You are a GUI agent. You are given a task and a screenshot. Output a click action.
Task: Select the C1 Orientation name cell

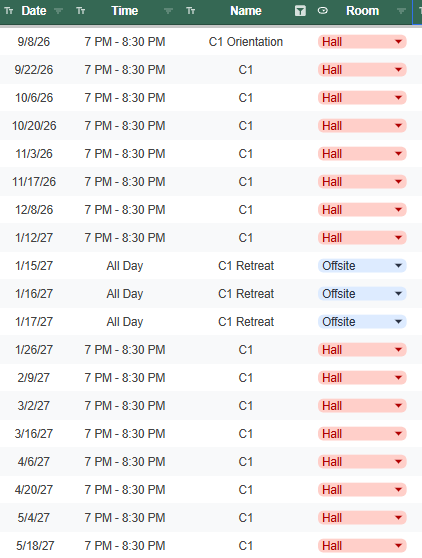tap(246, 42)
